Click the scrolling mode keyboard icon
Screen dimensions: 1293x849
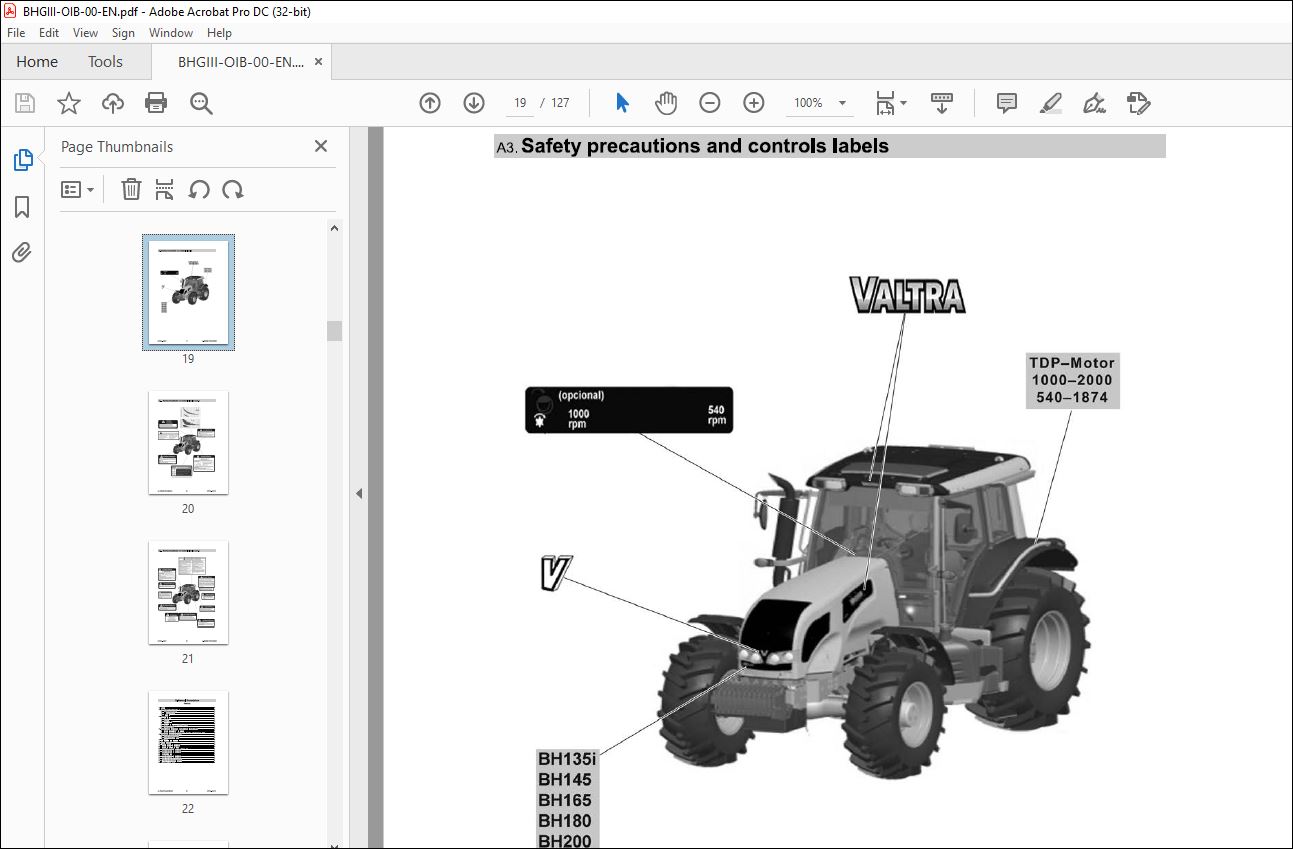pos(942,103)
